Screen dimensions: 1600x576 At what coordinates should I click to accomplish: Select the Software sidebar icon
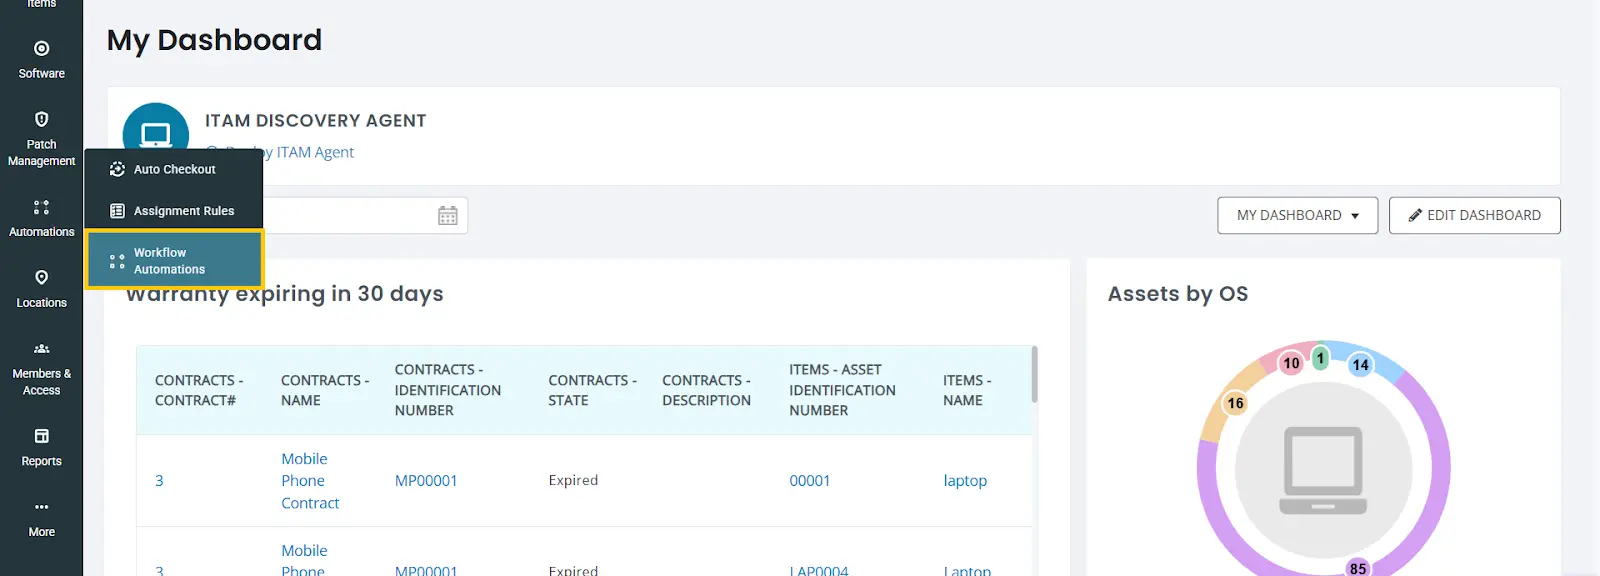pos(41,48)
